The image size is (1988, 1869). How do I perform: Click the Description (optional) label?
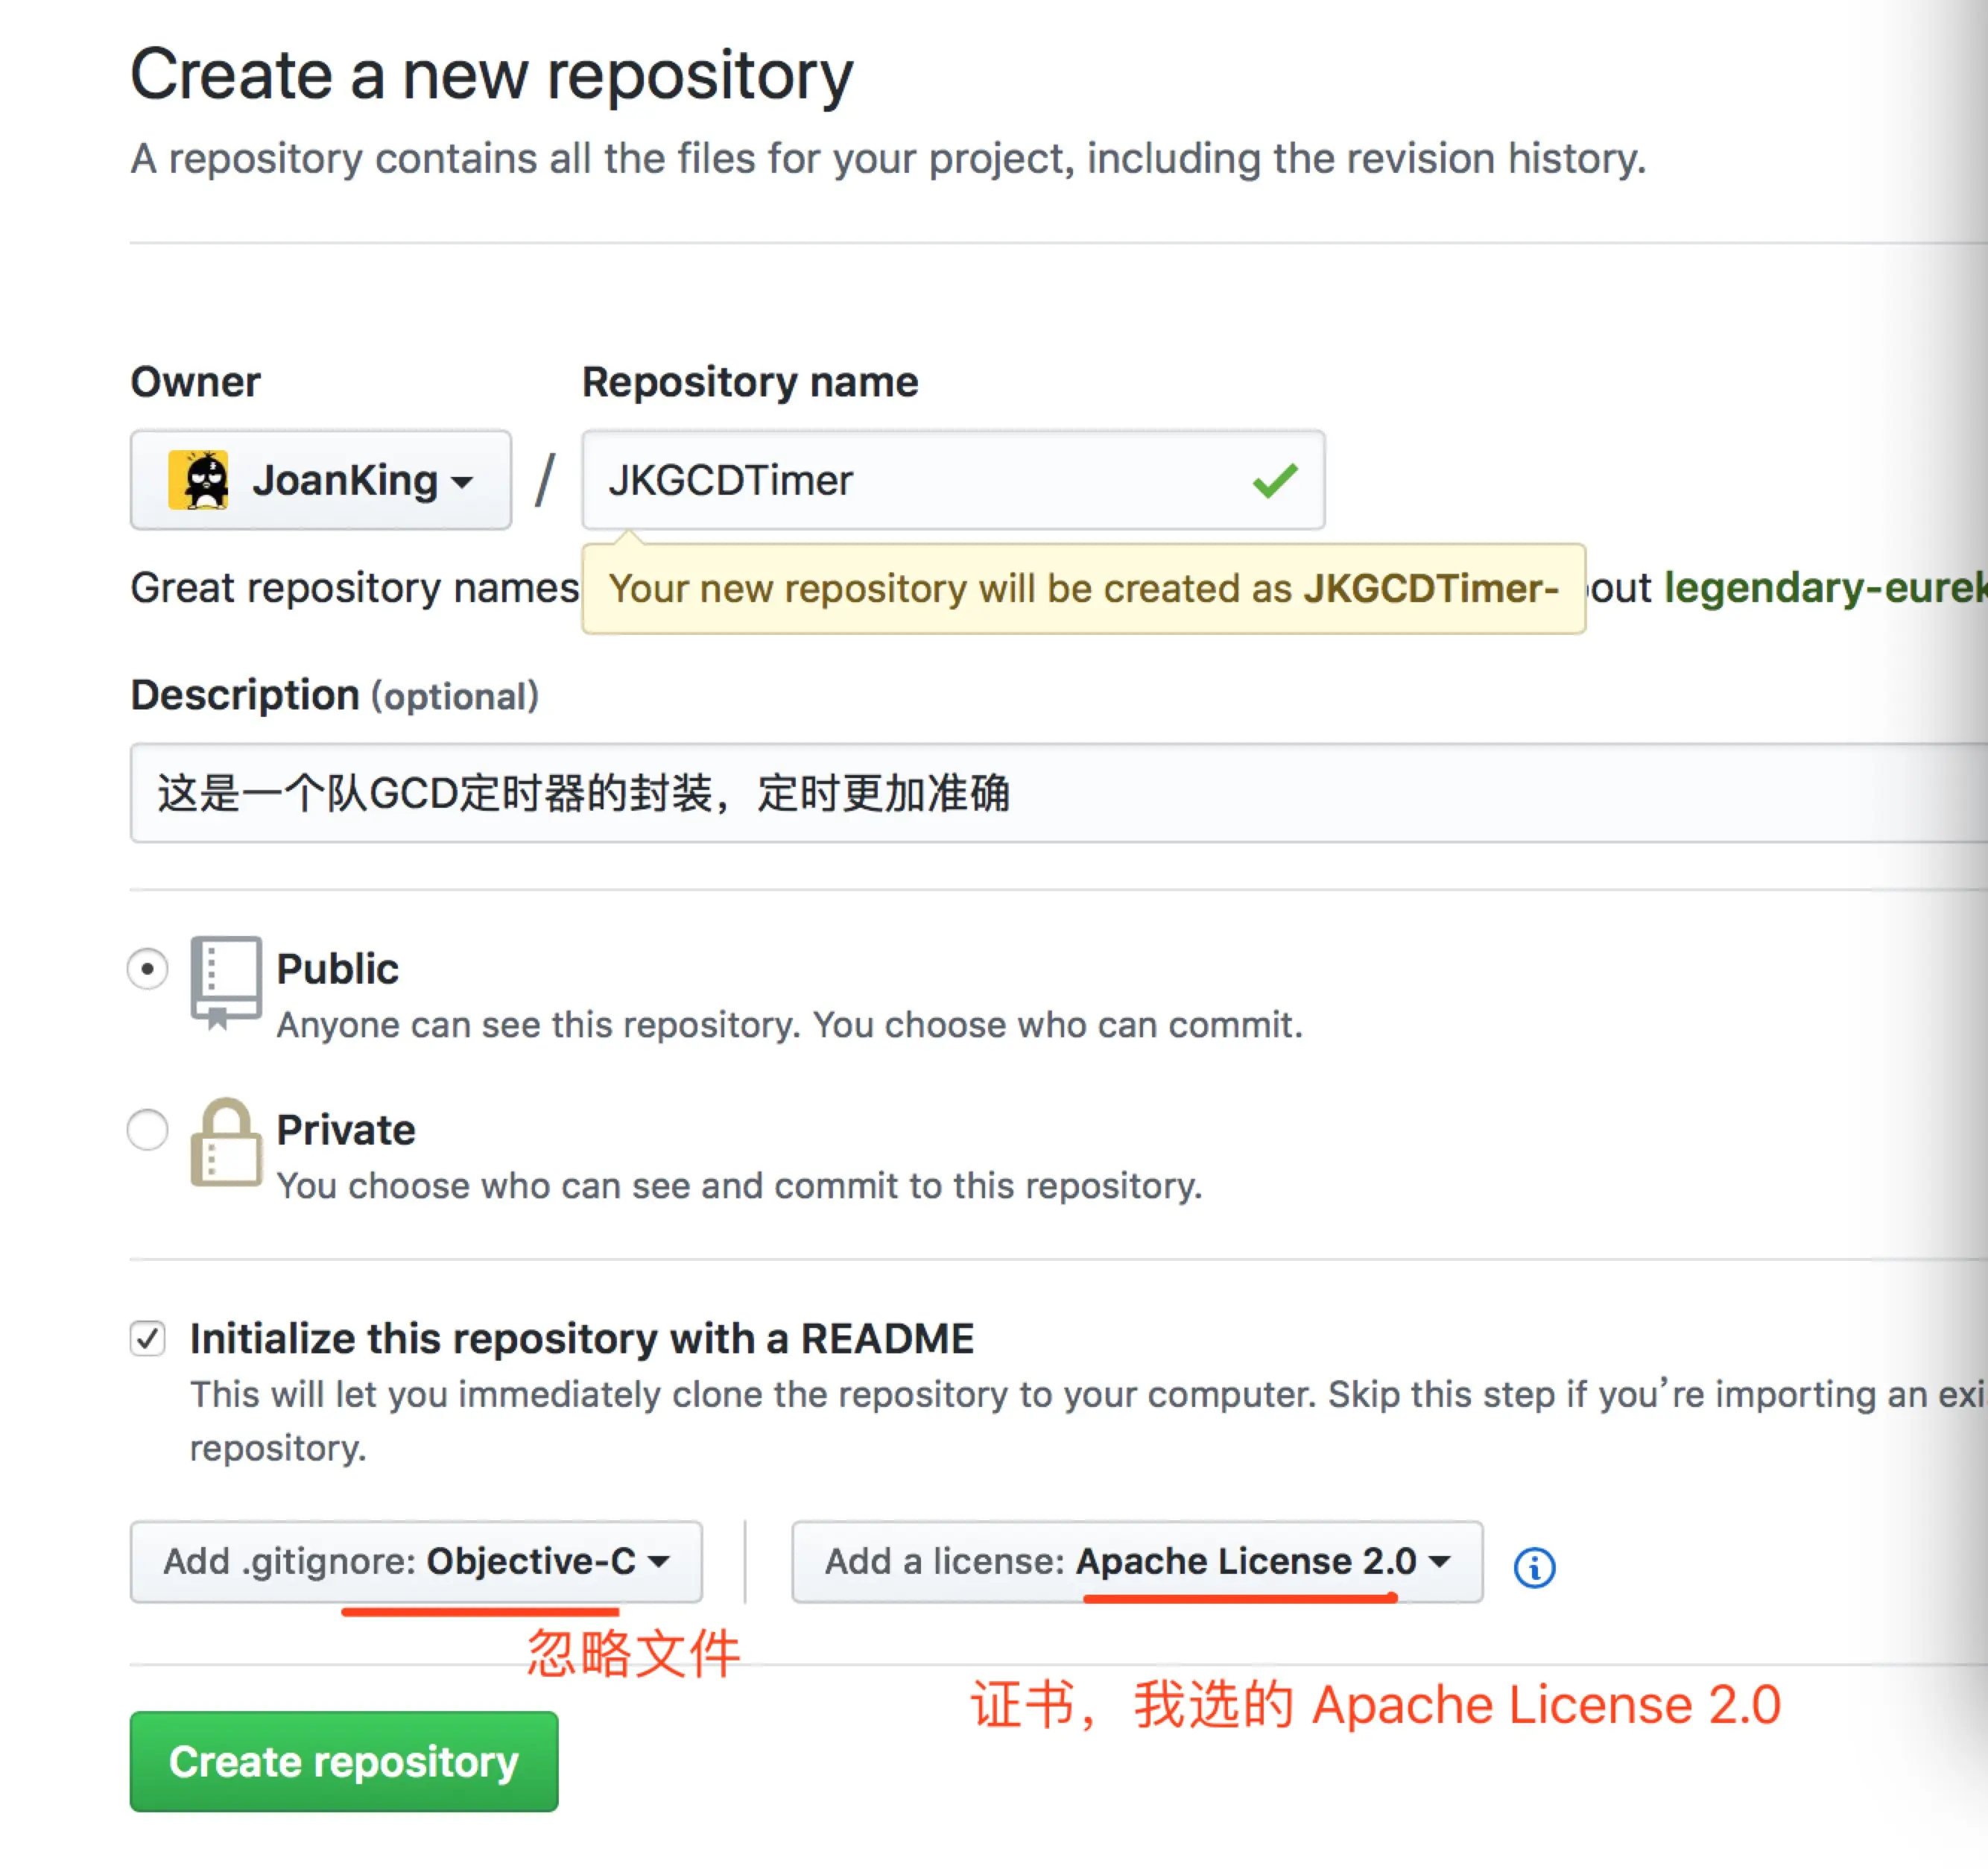[x=335, y=695]
